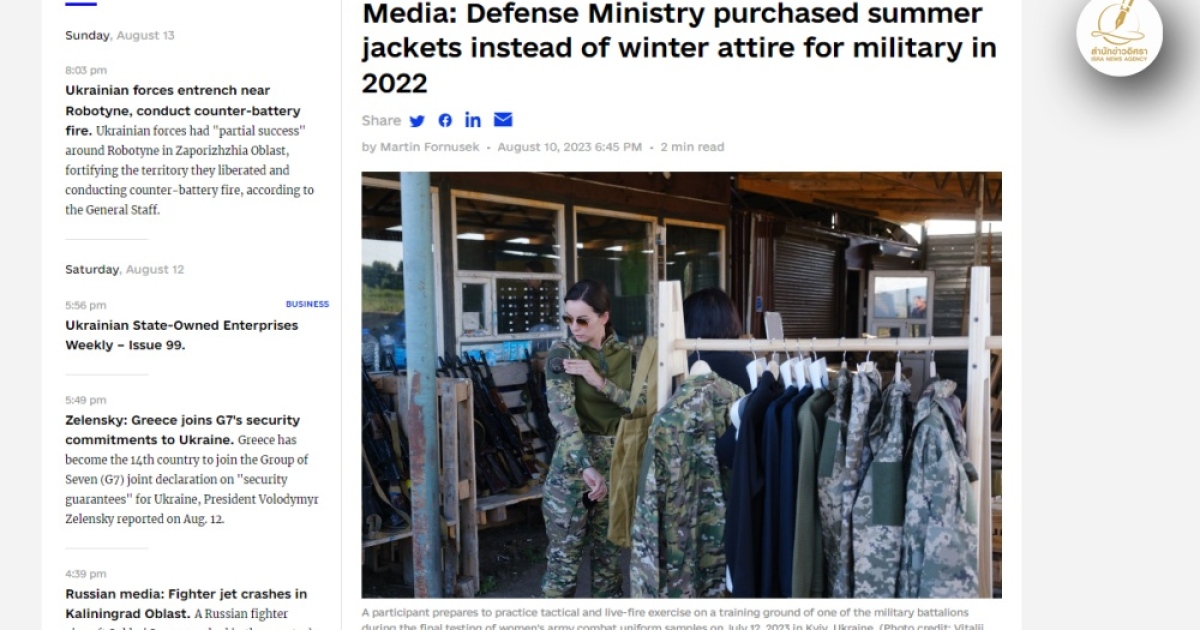Click the photo caption below image

(680, 617)
